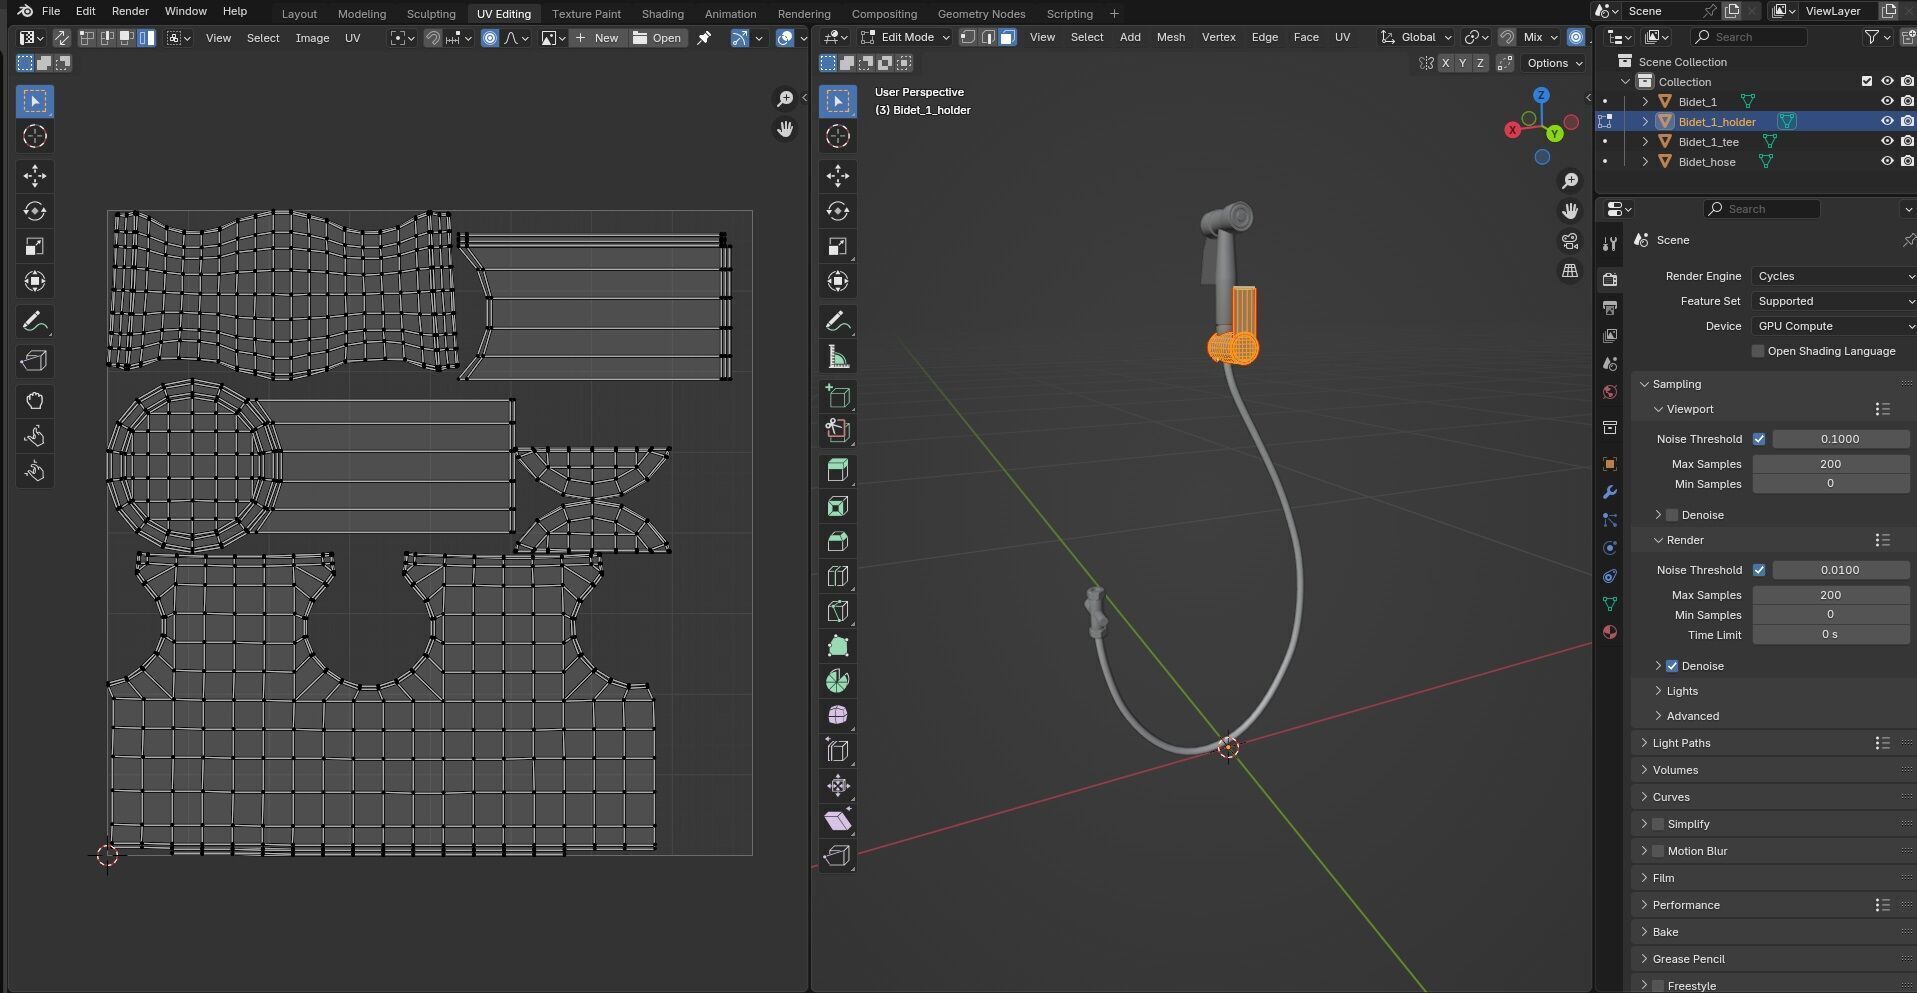The image size is (1917, 993).
Task: Activate the Add Cube tool in viewport
Action: pos(838,396)
